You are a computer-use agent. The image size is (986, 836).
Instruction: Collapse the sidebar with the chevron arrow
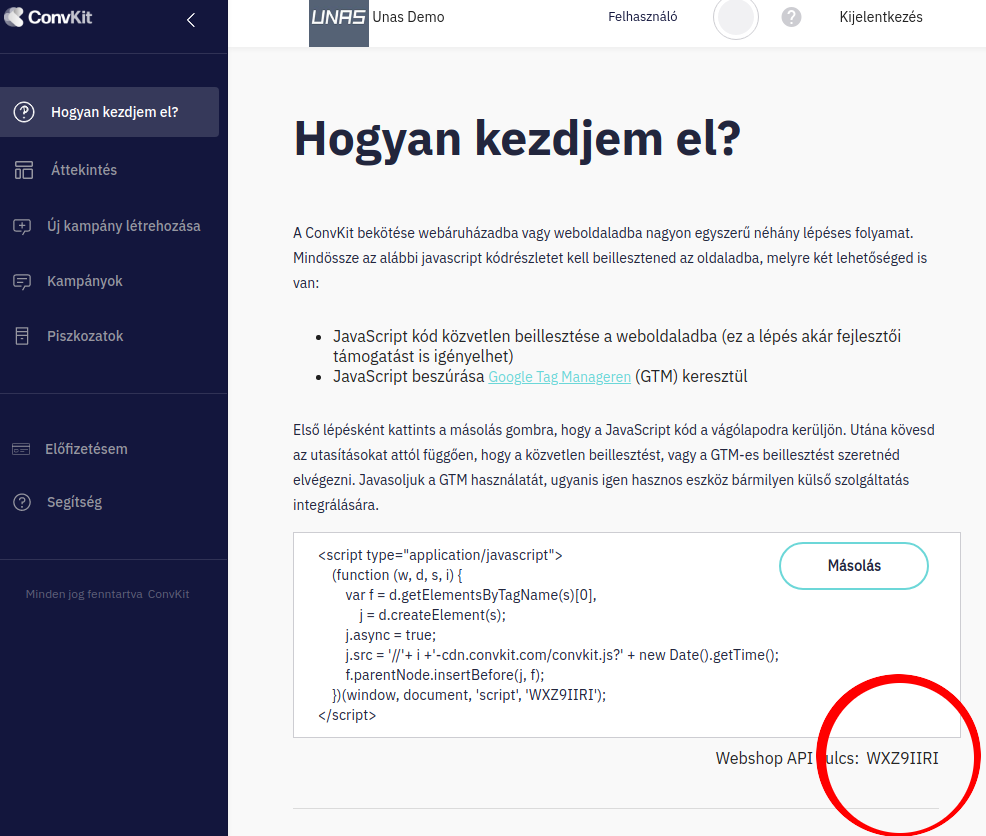tap(190, 19)
